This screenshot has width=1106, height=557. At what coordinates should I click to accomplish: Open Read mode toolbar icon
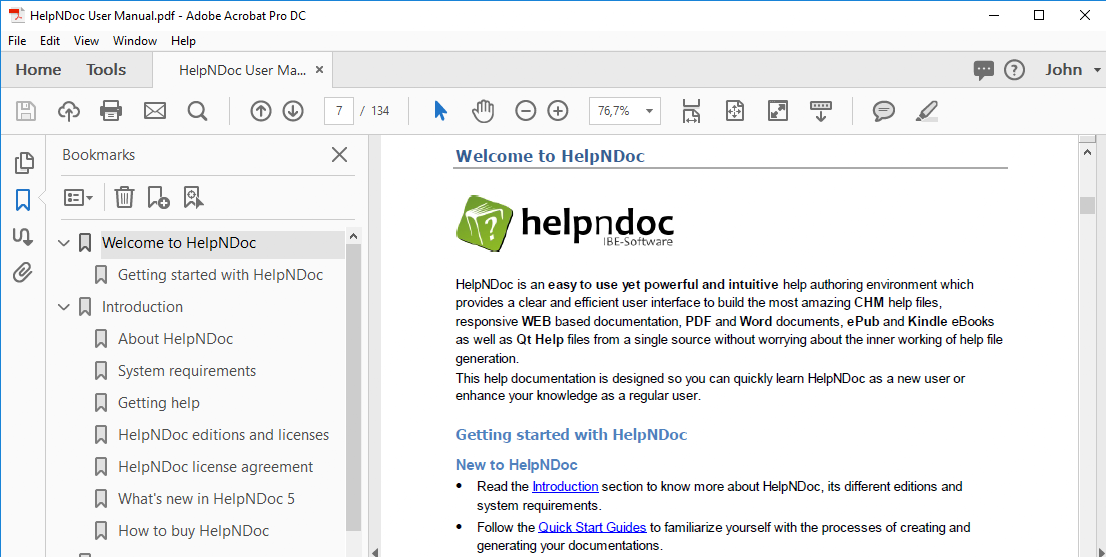point(820,111)
